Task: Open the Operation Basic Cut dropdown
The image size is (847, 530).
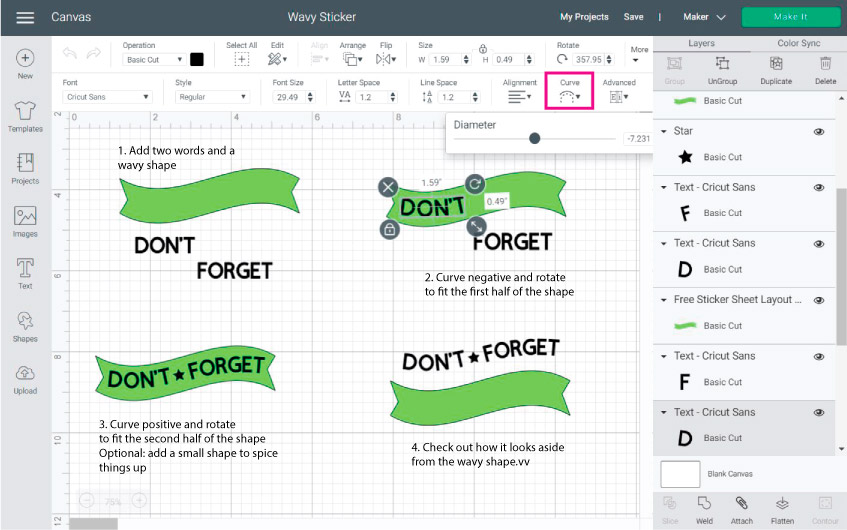Action: [x=154, y=59]
